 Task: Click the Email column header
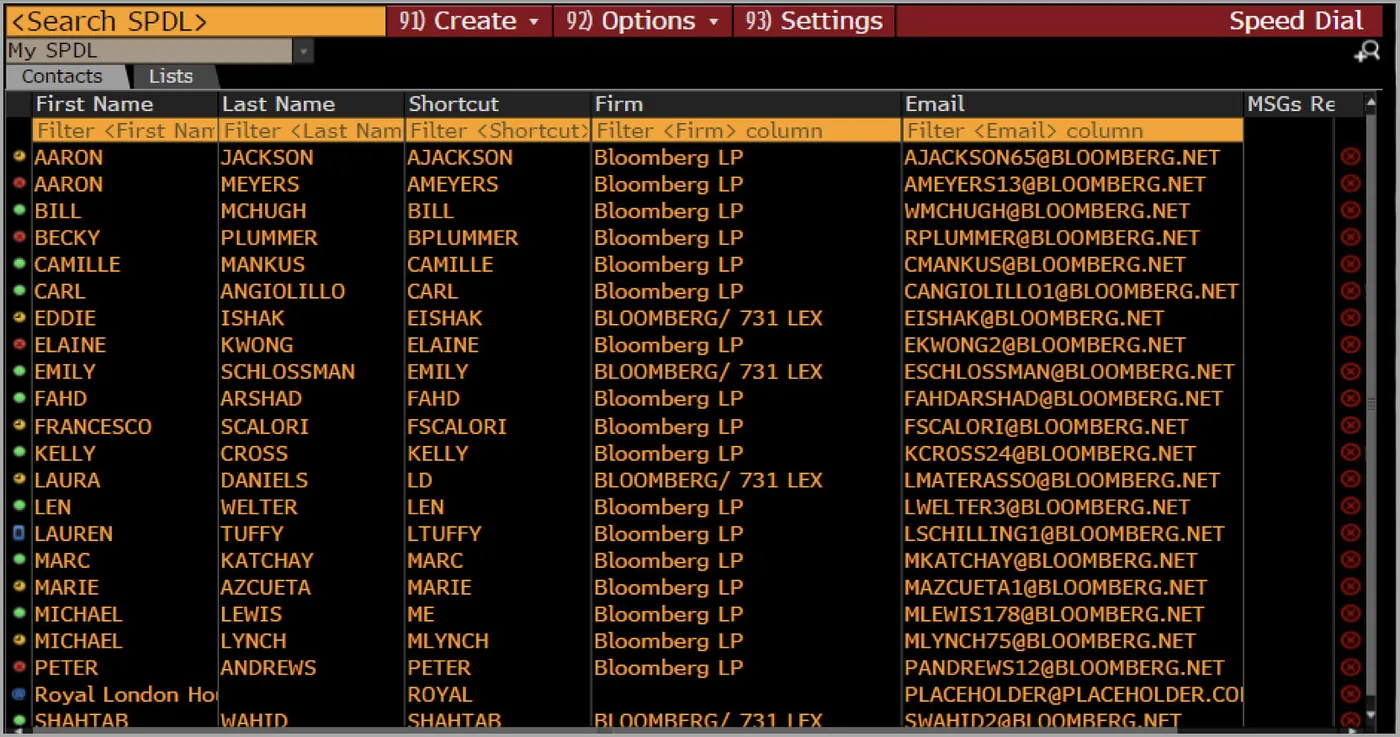pos(1073,104)
